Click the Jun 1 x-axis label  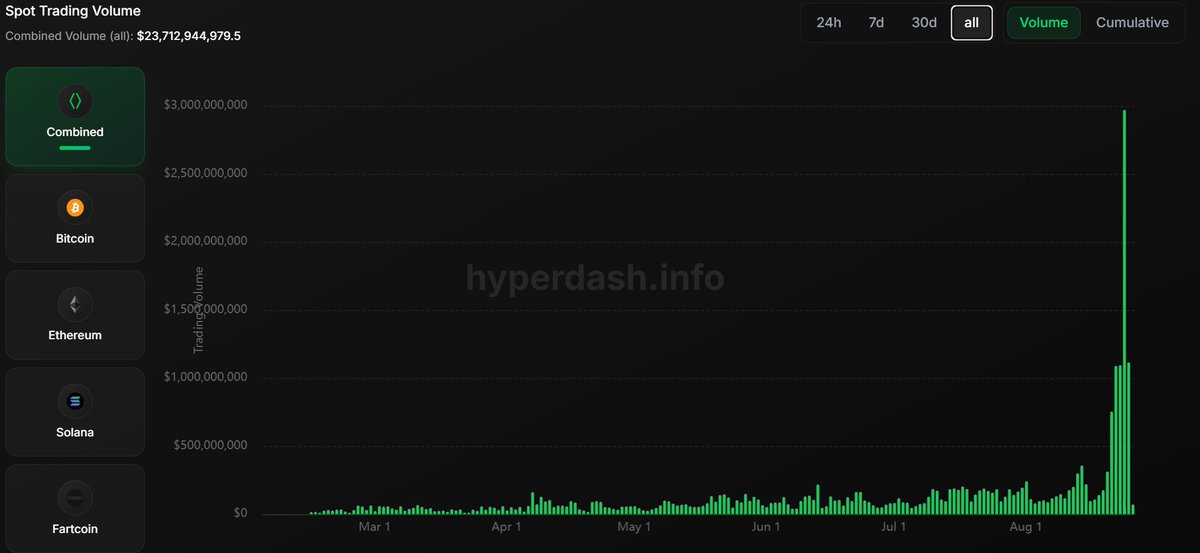[765, 526]
